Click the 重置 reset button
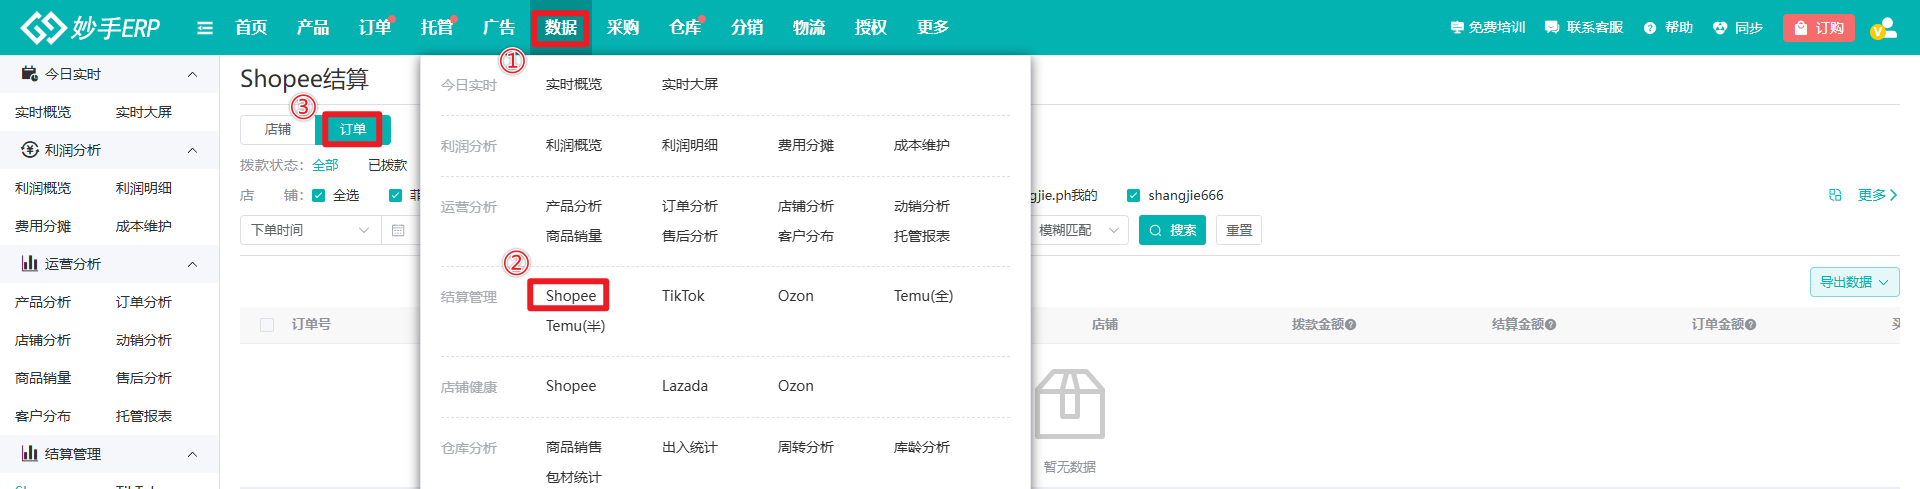The width and height of the screenshot is (1920, 489). (1239, 230)
